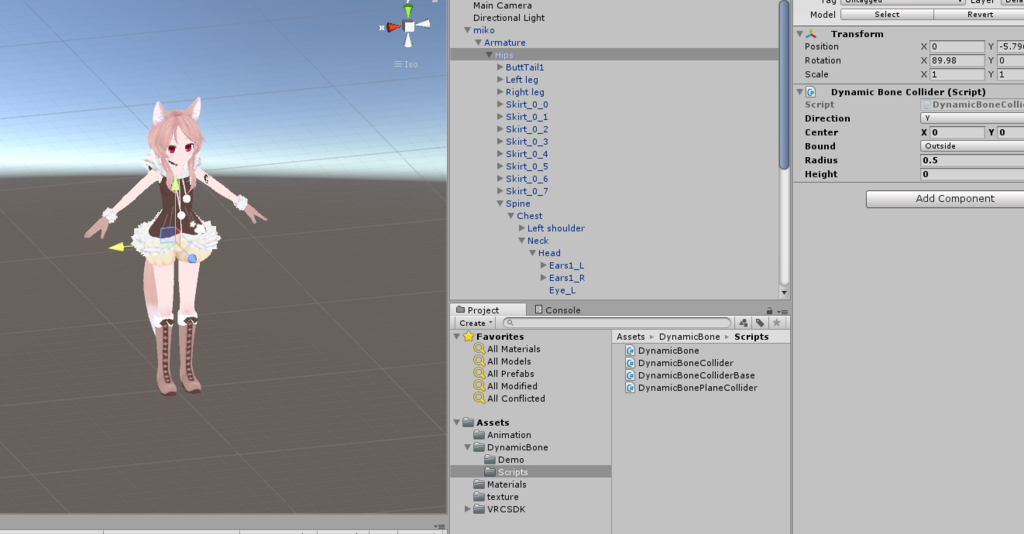This screenshot has width=1024, height=534.
Task: Click the green Y-axis cone on scene gizmo
Action: click(x=408, y=11)
